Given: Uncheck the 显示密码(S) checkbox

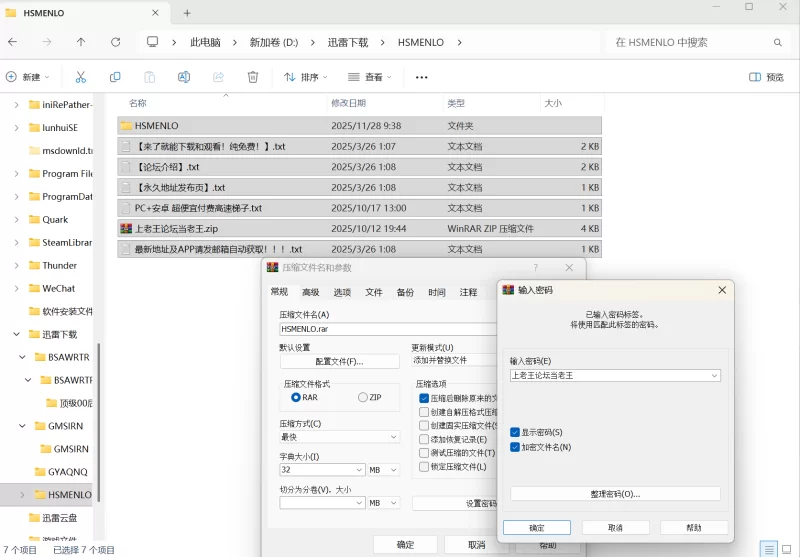Looking at the screenshot, I should 515,432.
